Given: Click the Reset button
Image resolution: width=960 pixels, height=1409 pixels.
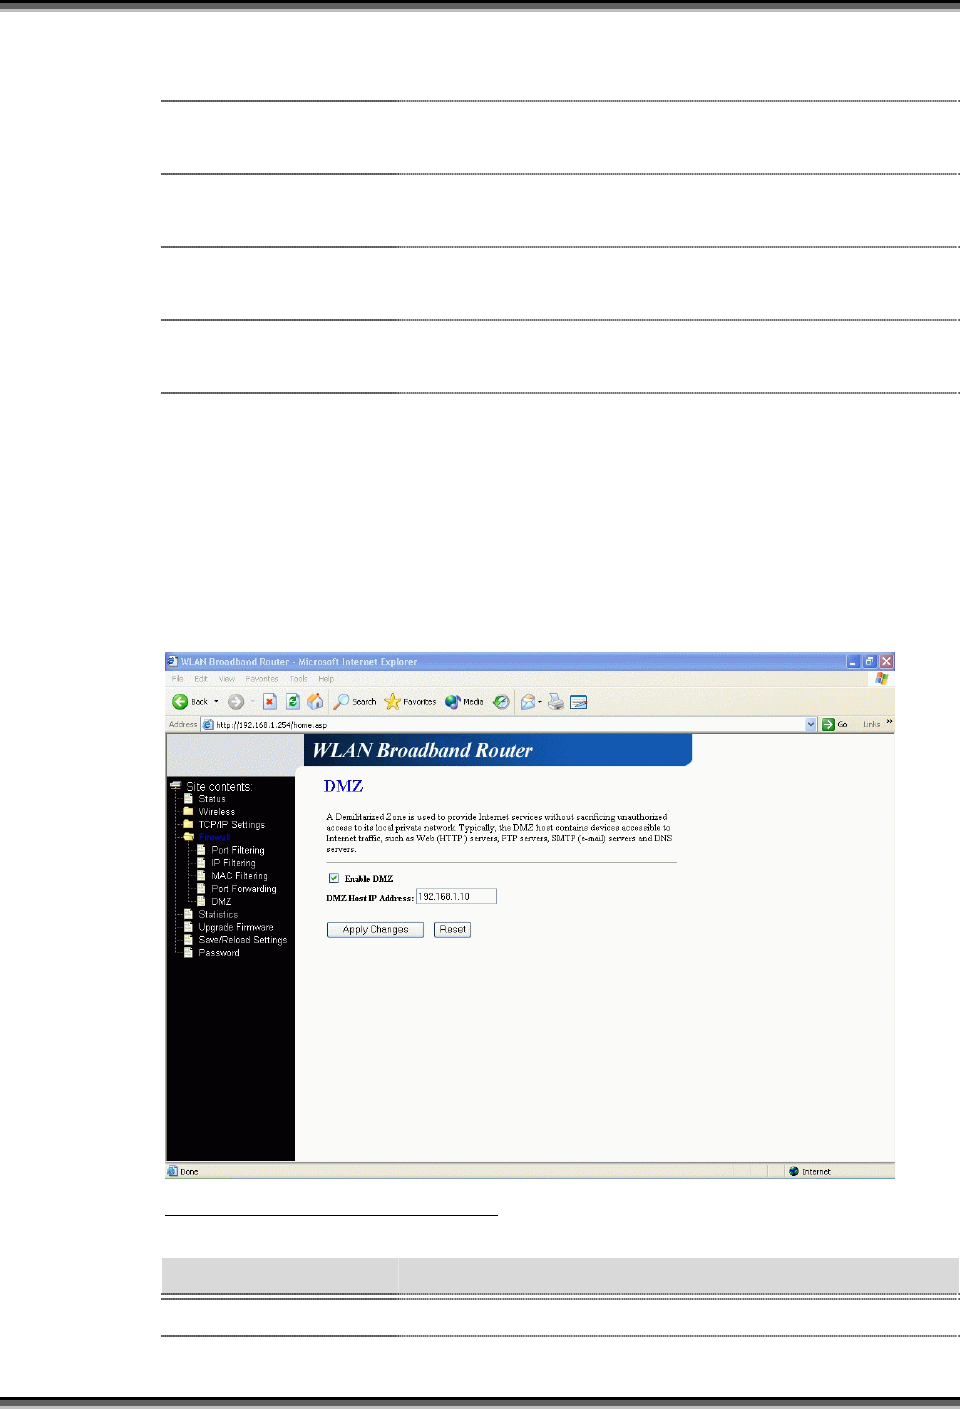Looking at the screenshot, I should pos(452,930).
